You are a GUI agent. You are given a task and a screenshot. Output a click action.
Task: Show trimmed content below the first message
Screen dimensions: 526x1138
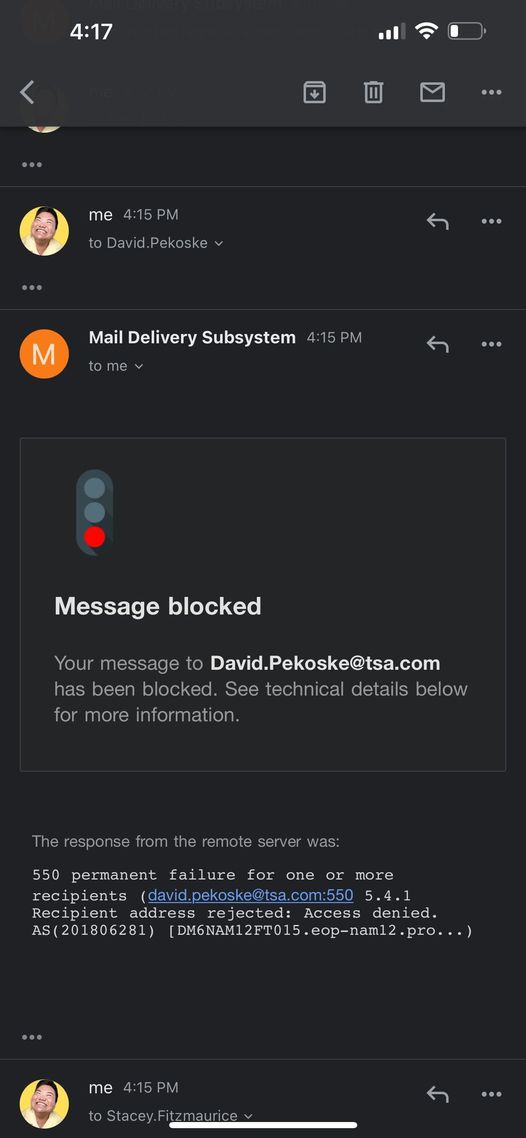[32, 165]
